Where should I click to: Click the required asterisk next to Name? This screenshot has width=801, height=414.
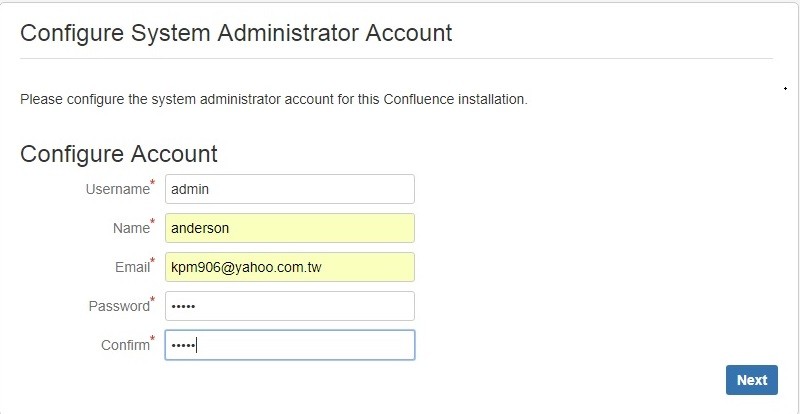[x=153, y=223]
